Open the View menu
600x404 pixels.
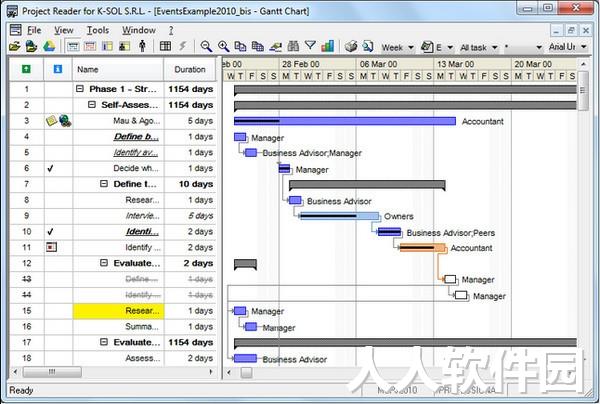tap(64, 30)
